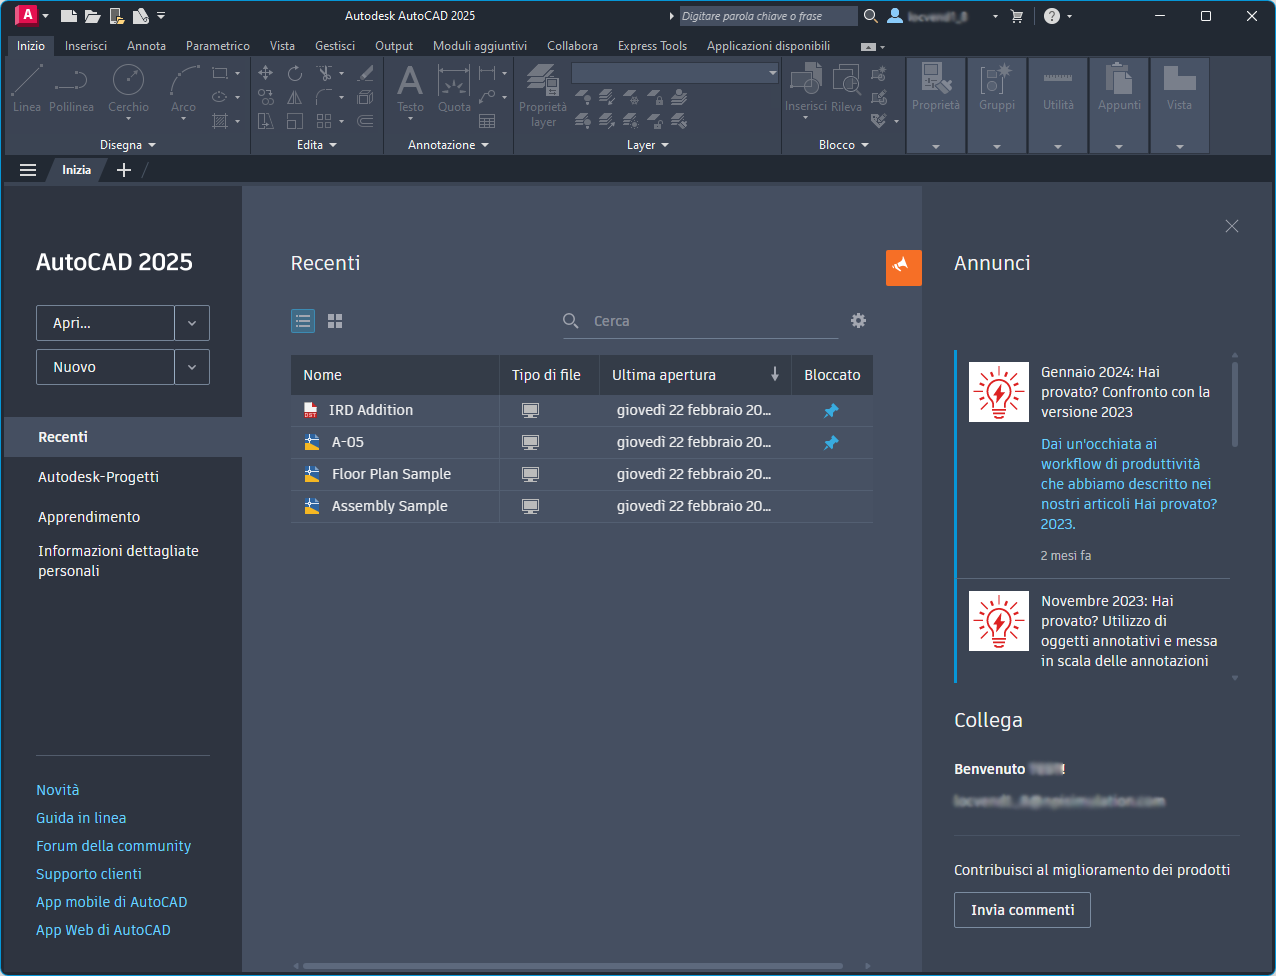Screen dimensions: 1276x976
Task: Open the Vista ribbon tab
Action: coord(282,46)
